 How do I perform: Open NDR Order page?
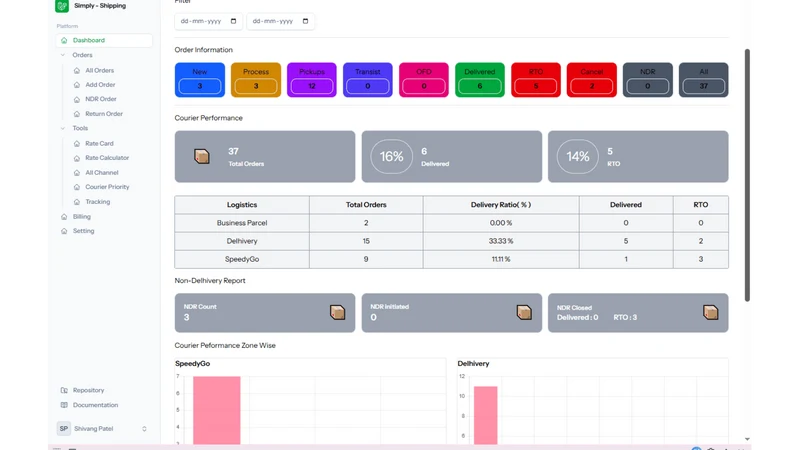[101, 99]
